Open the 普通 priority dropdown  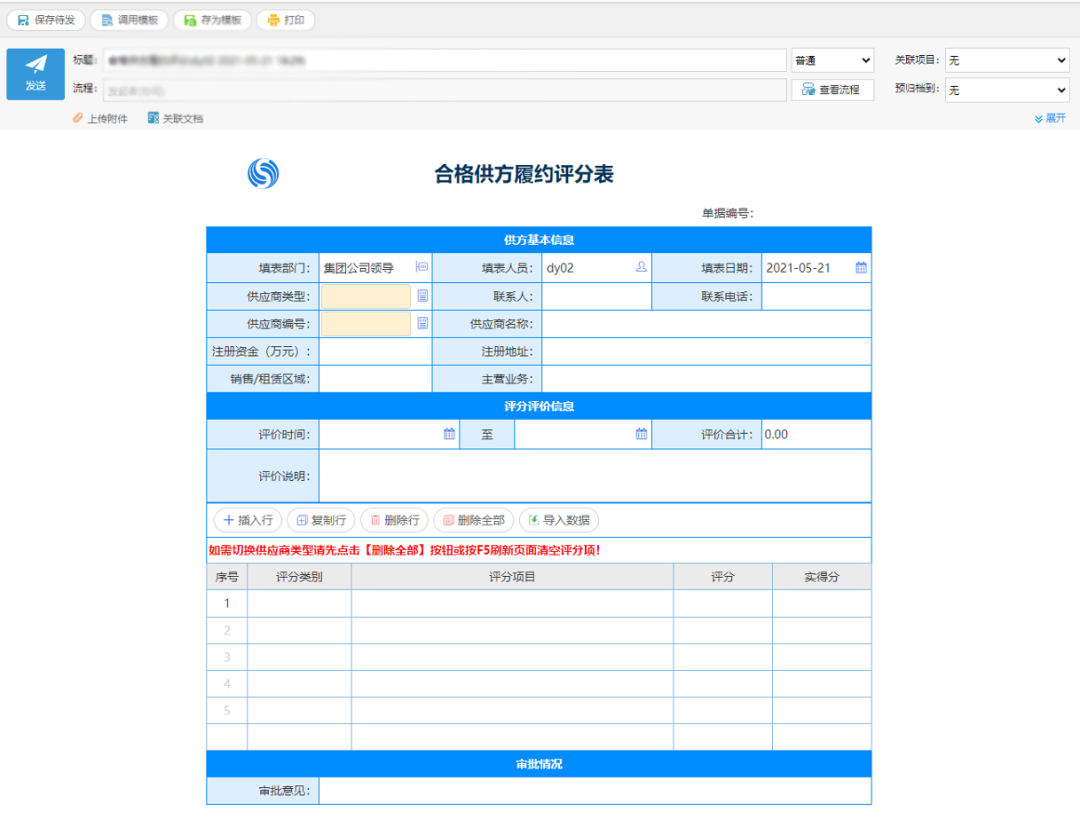[833, 61]
